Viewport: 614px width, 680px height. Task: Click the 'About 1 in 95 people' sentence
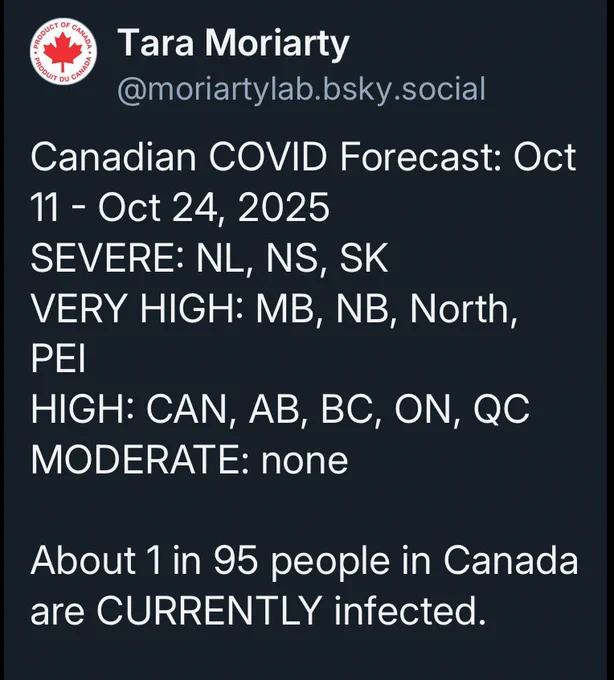point(211,562)
